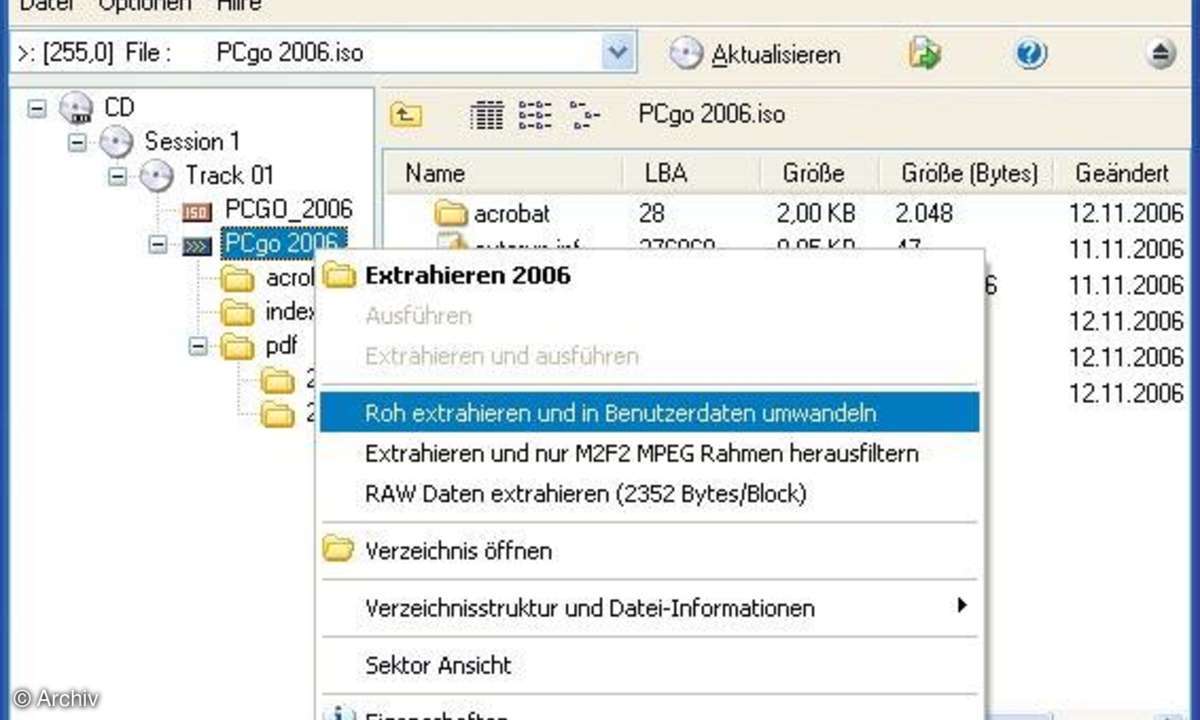This screenshot has height=720, width=1200.
Task: Open the blue help question mark icon
Action: coord(1030,54)
